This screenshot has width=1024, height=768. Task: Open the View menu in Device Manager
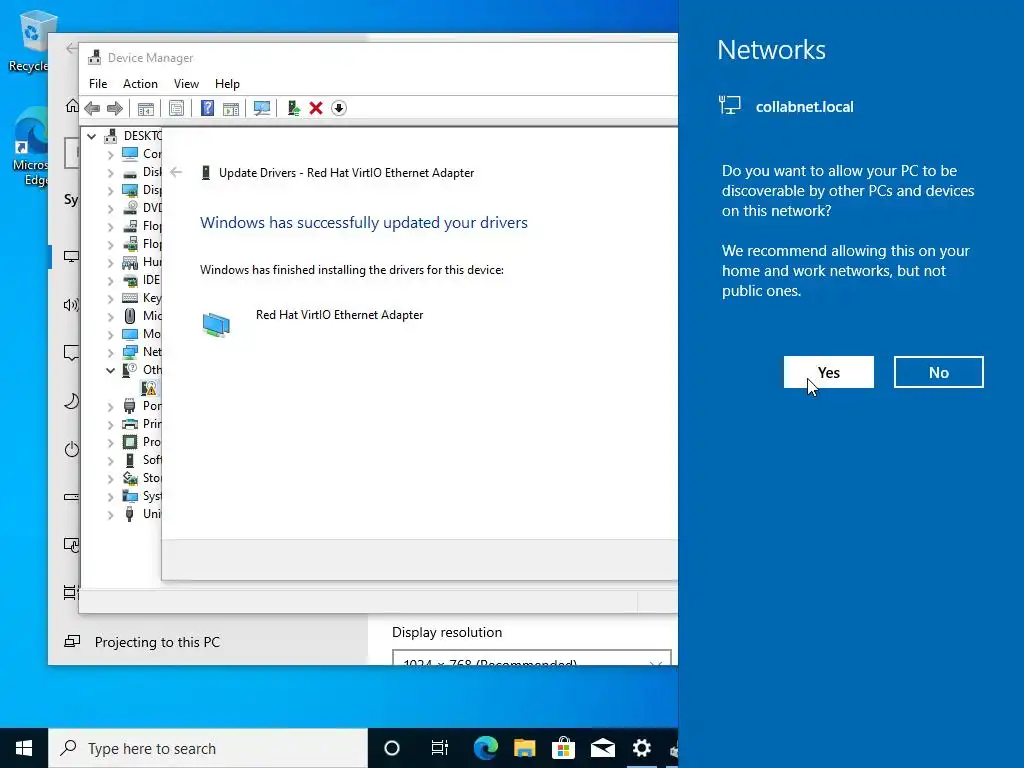pyautogui.click(x=186, y=84)
